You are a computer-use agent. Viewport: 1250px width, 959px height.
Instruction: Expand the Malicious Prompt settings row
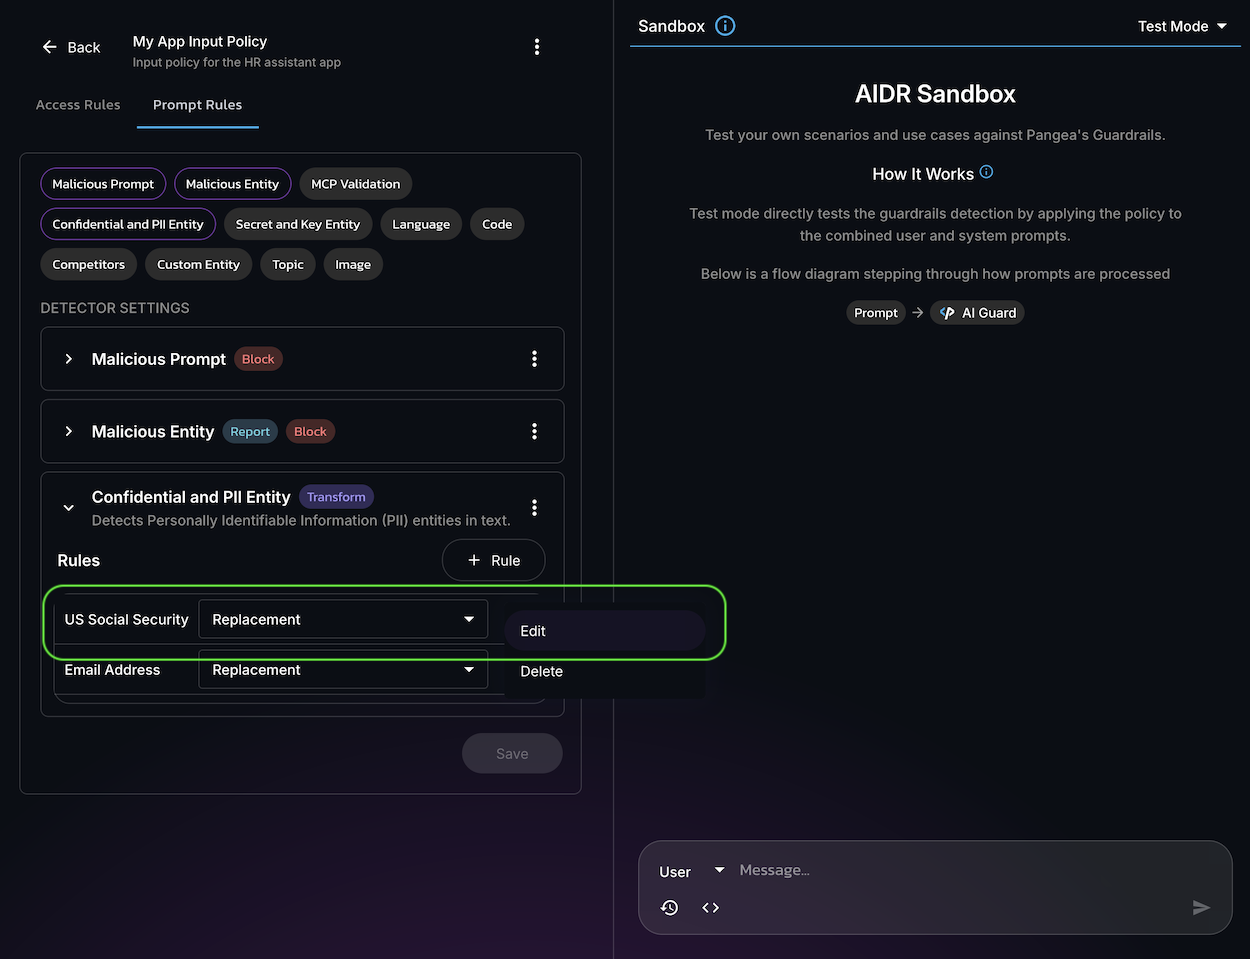[x=69, y=359]
